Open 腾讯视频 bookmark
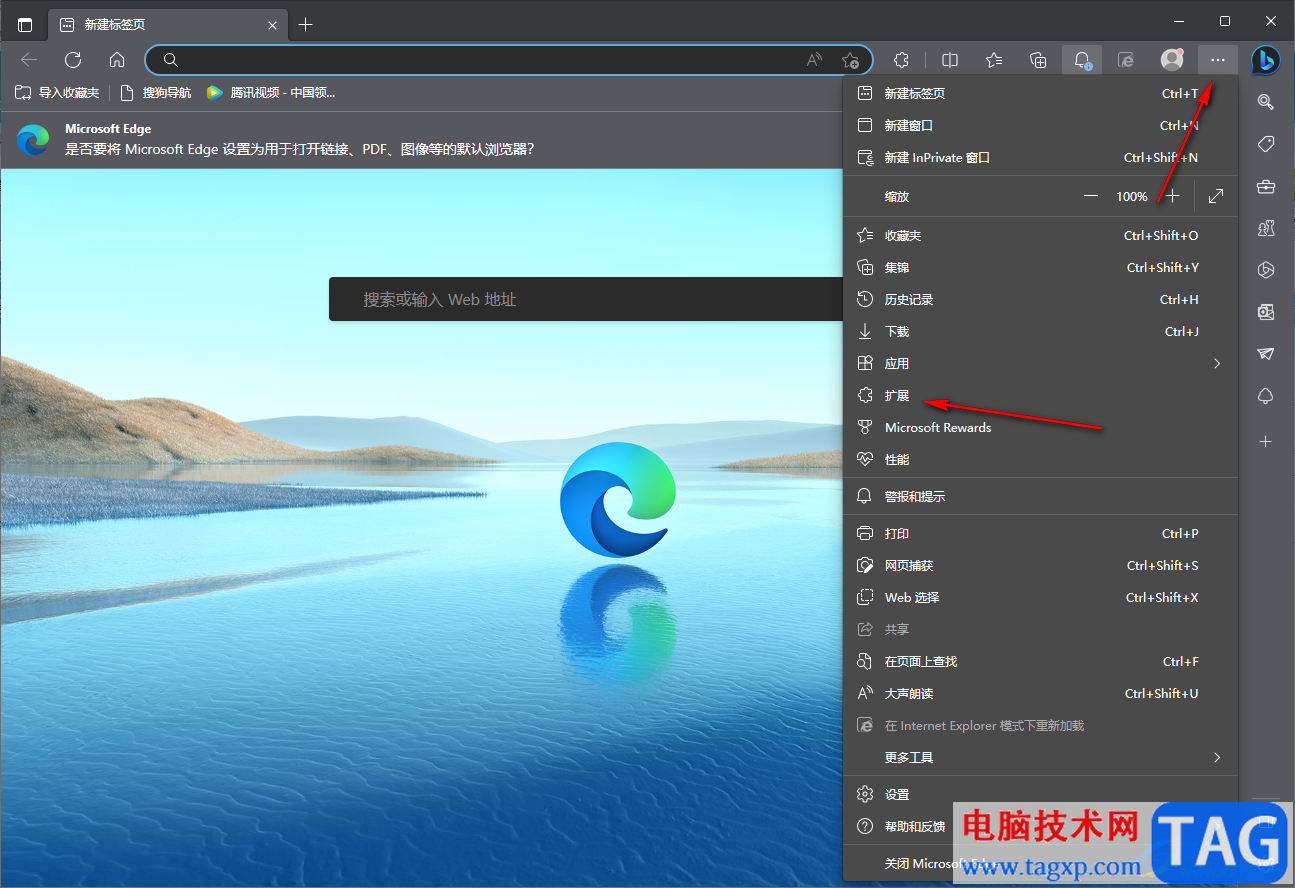This screenshot has width=1295, height=888. point(271,92)
